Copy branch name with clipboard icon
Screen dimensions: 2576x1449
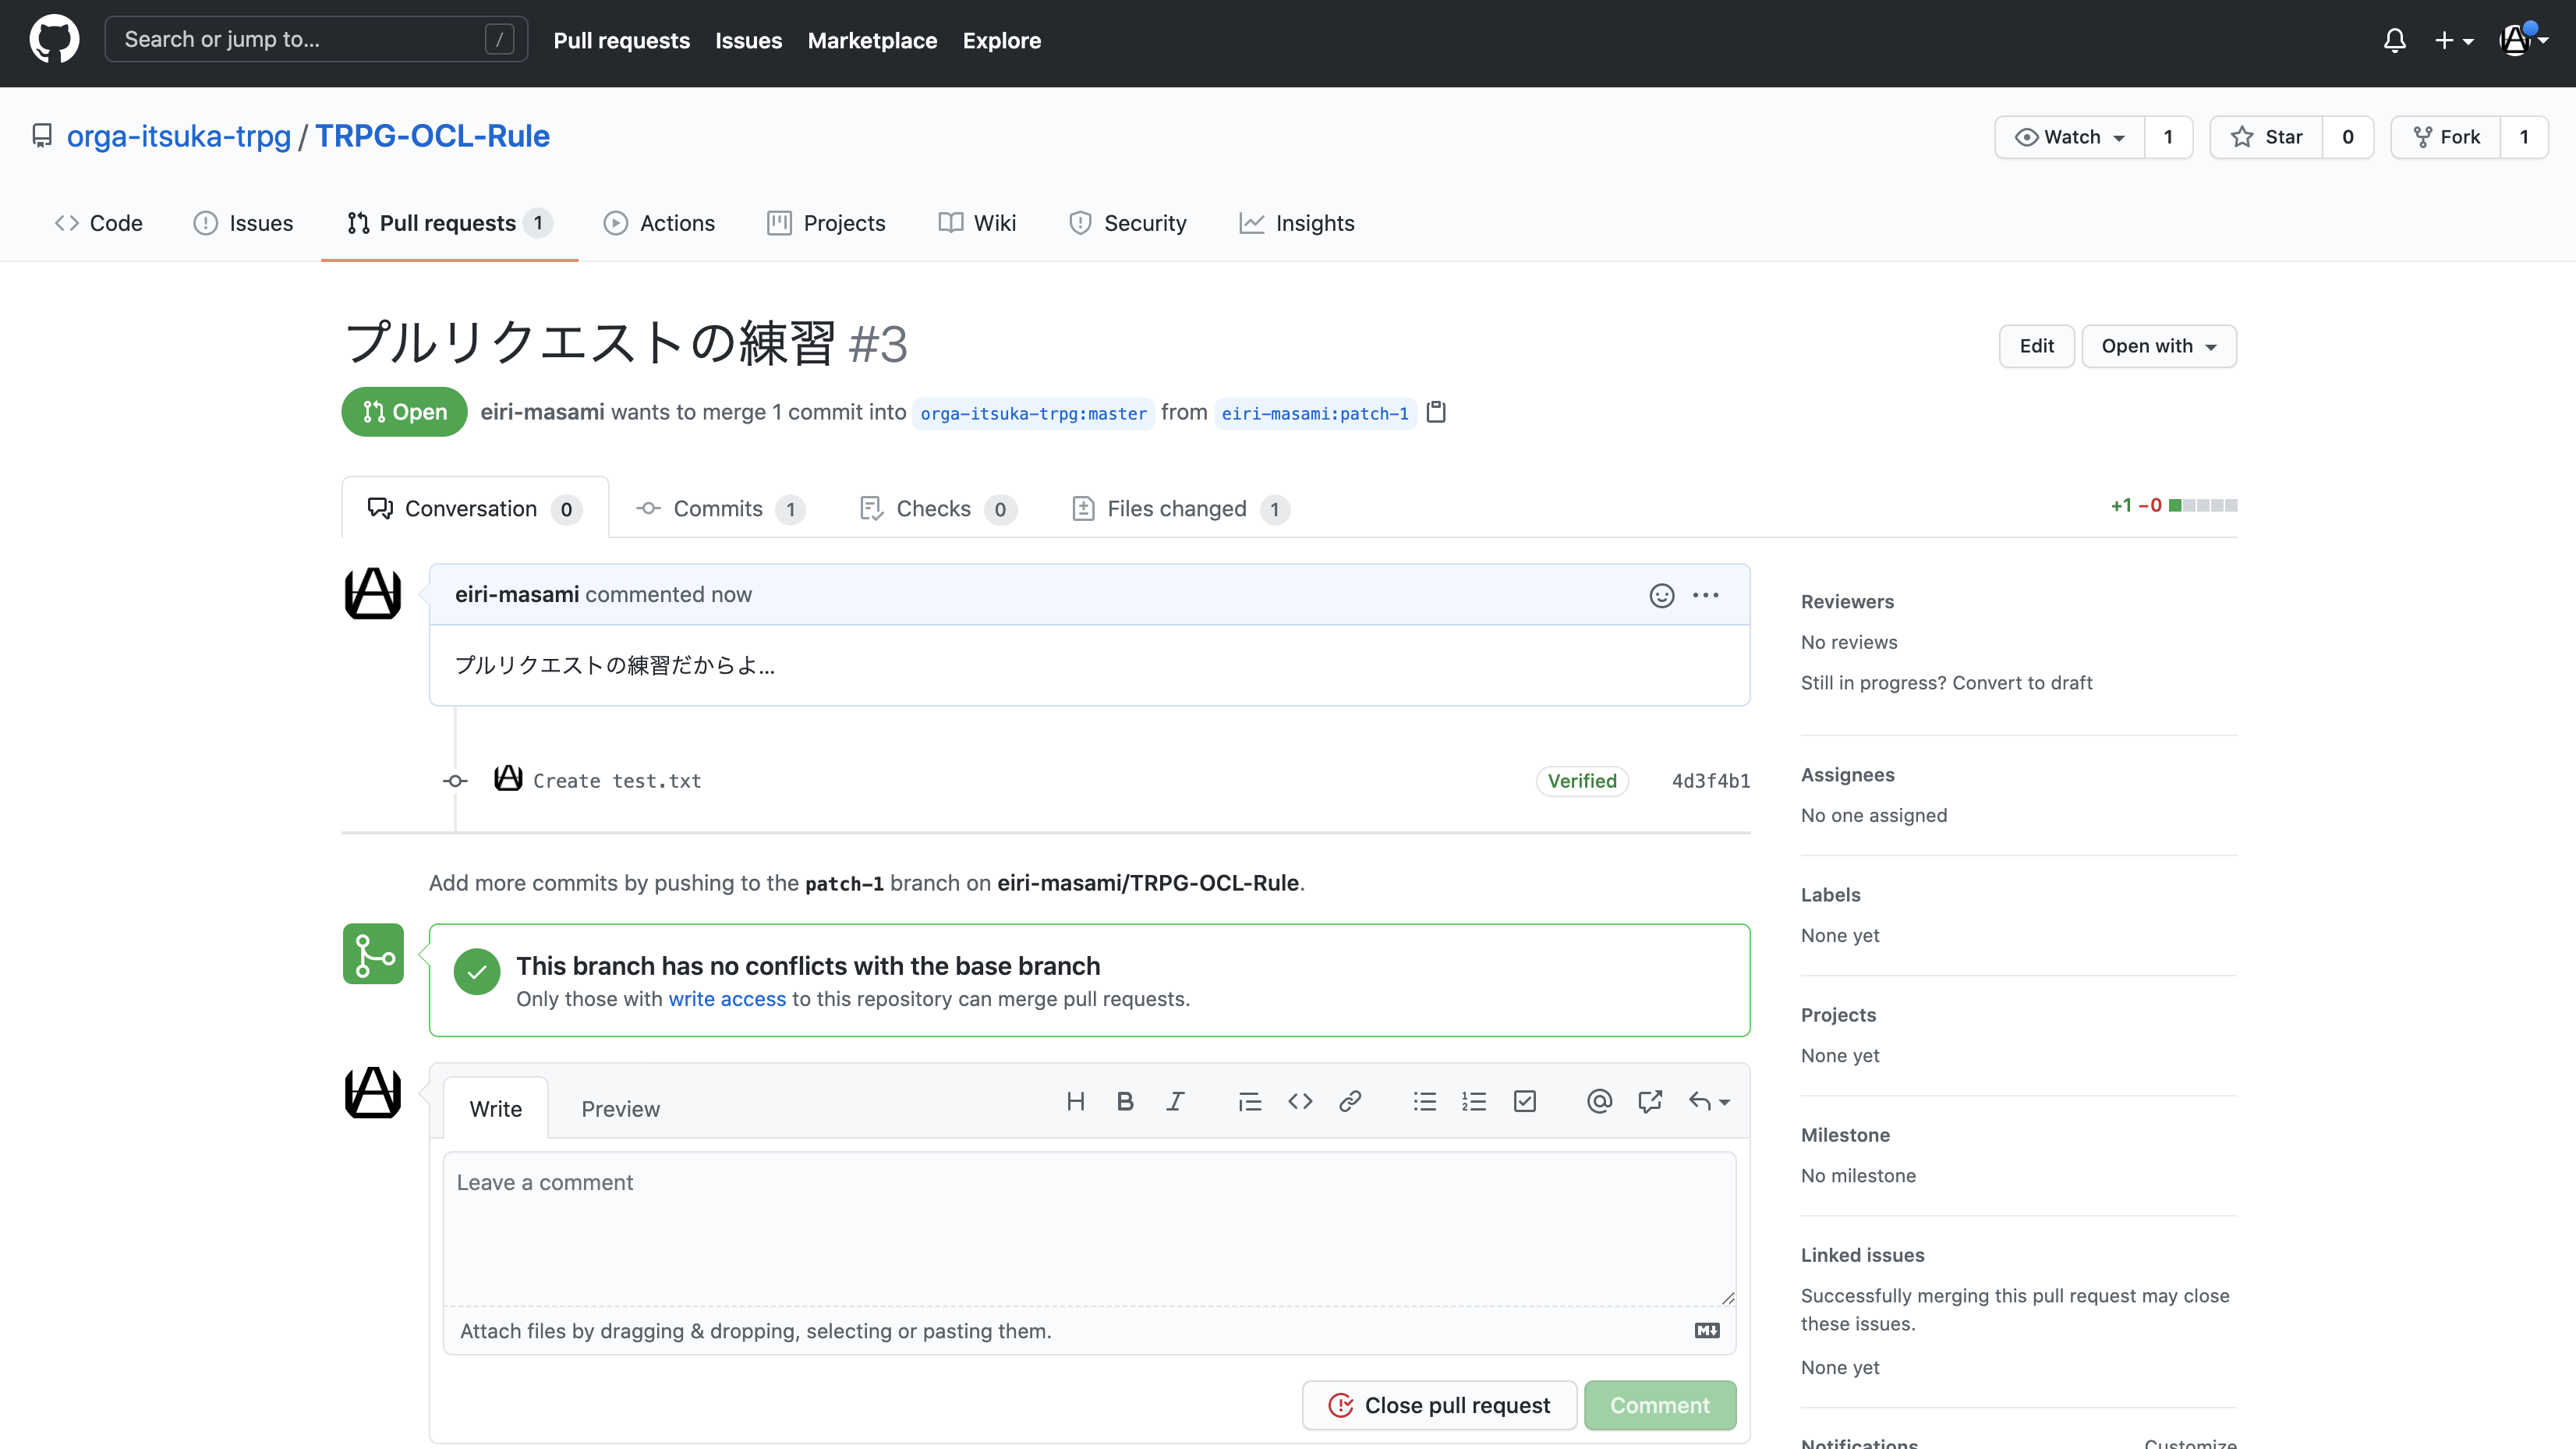point(1436,412)
